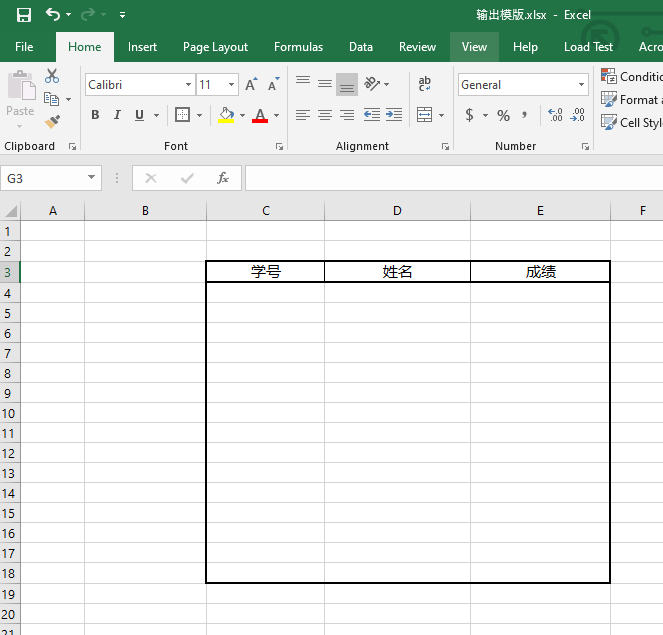Open the Borders options dropdown arrow

[x=200, y=115]
